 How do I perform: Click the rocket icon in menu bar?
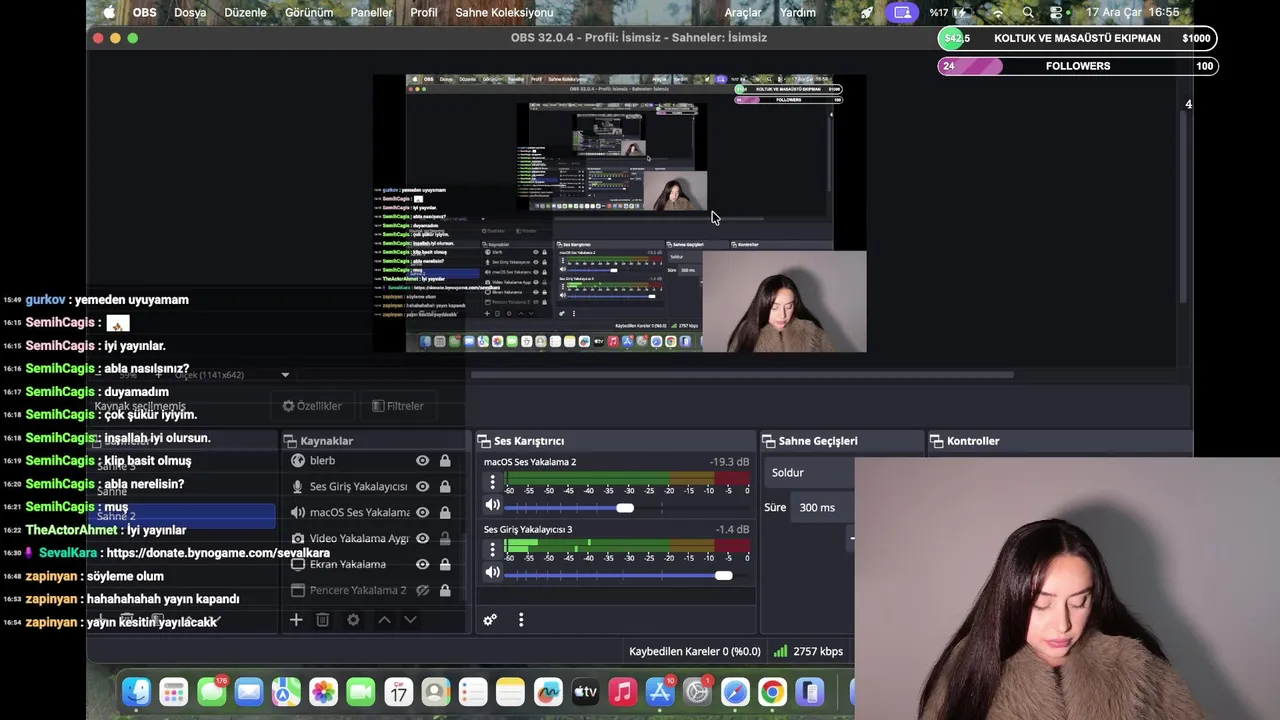tap(867, 13)
